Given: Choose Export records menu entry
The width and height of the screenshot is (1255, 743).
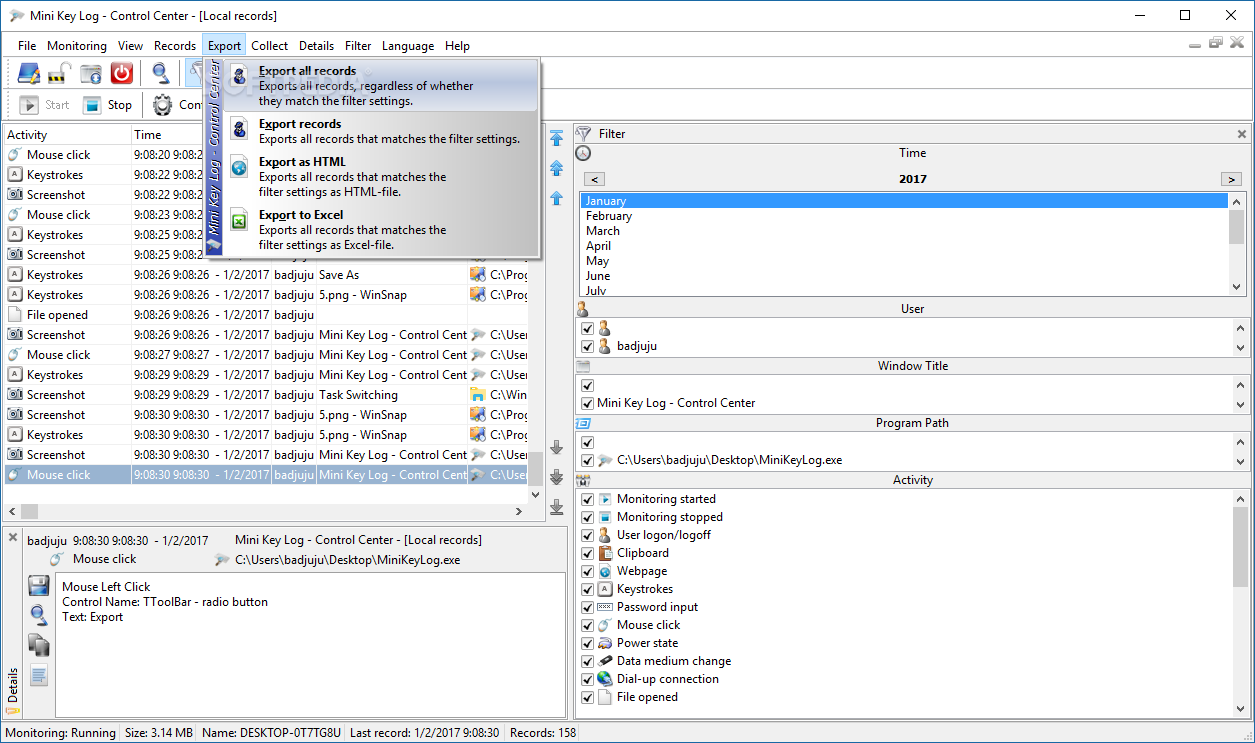Looking at the screenshot, I should 380,131.
